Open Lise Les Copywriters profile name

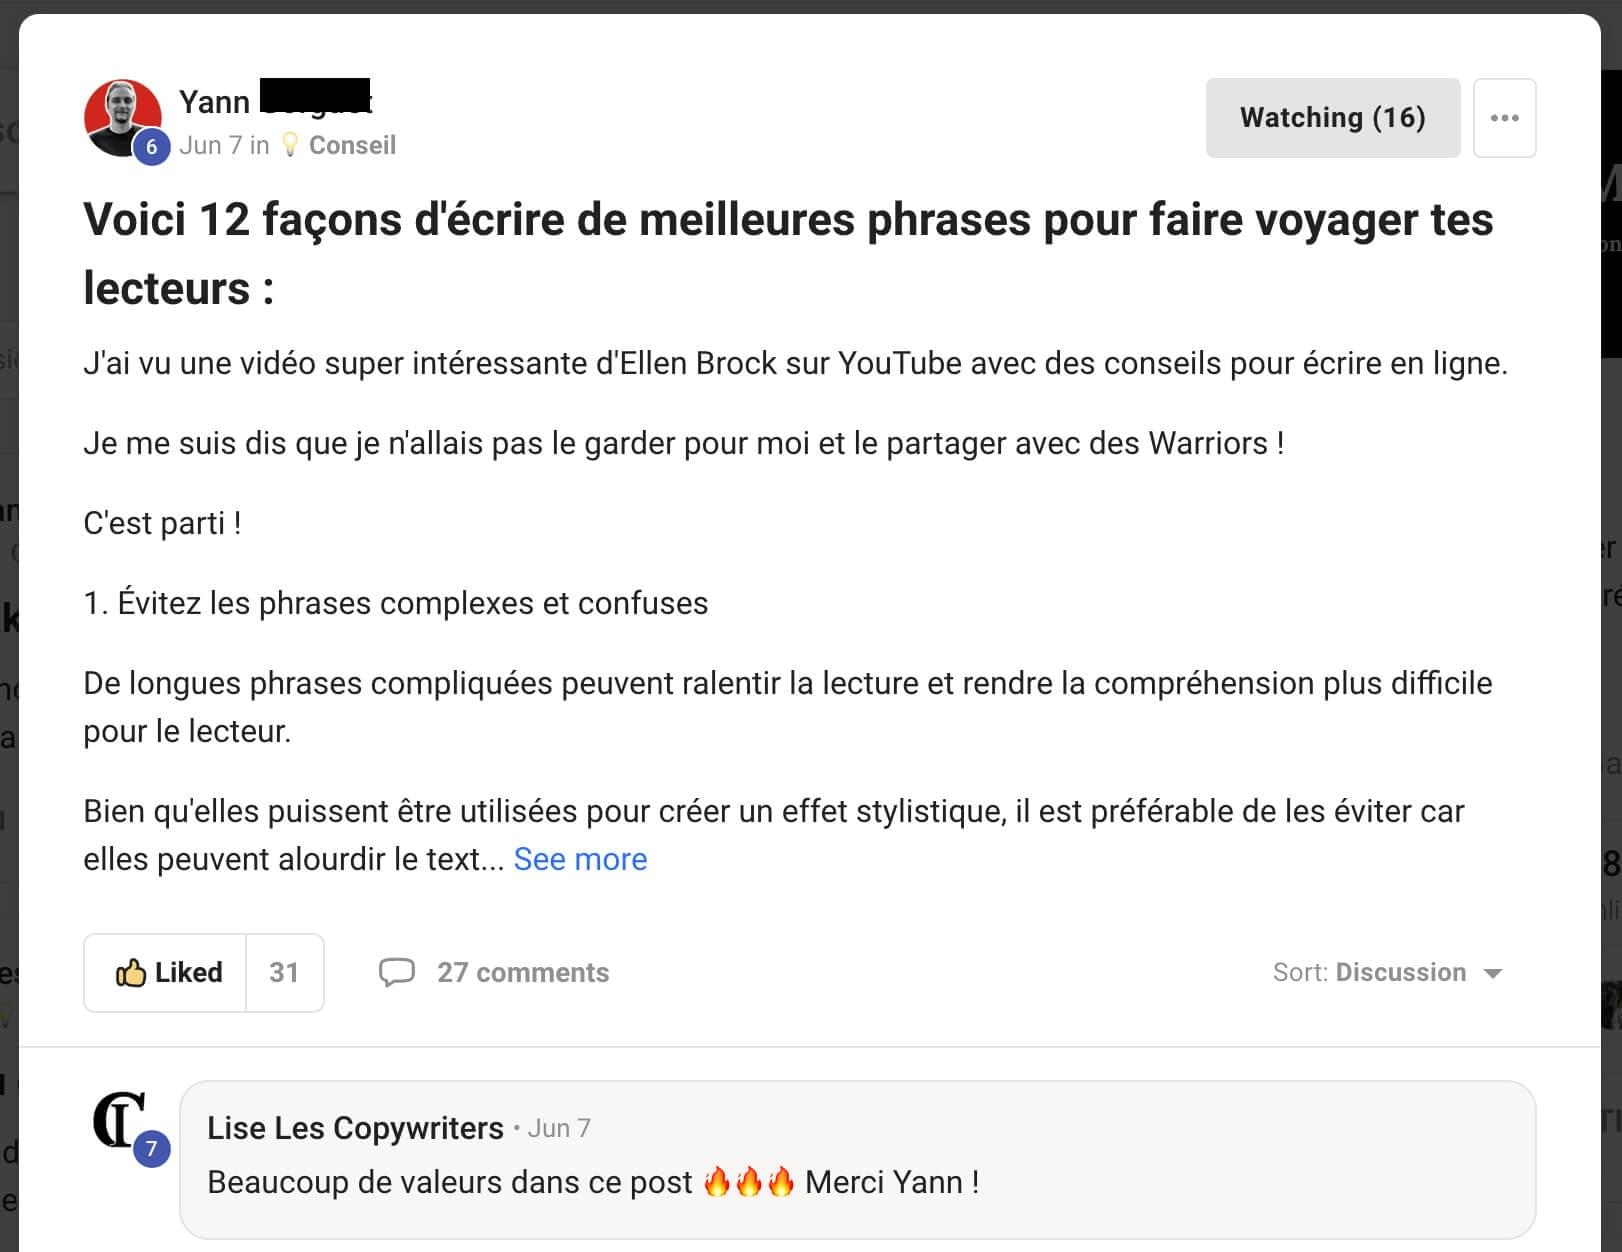[355, 1128]
